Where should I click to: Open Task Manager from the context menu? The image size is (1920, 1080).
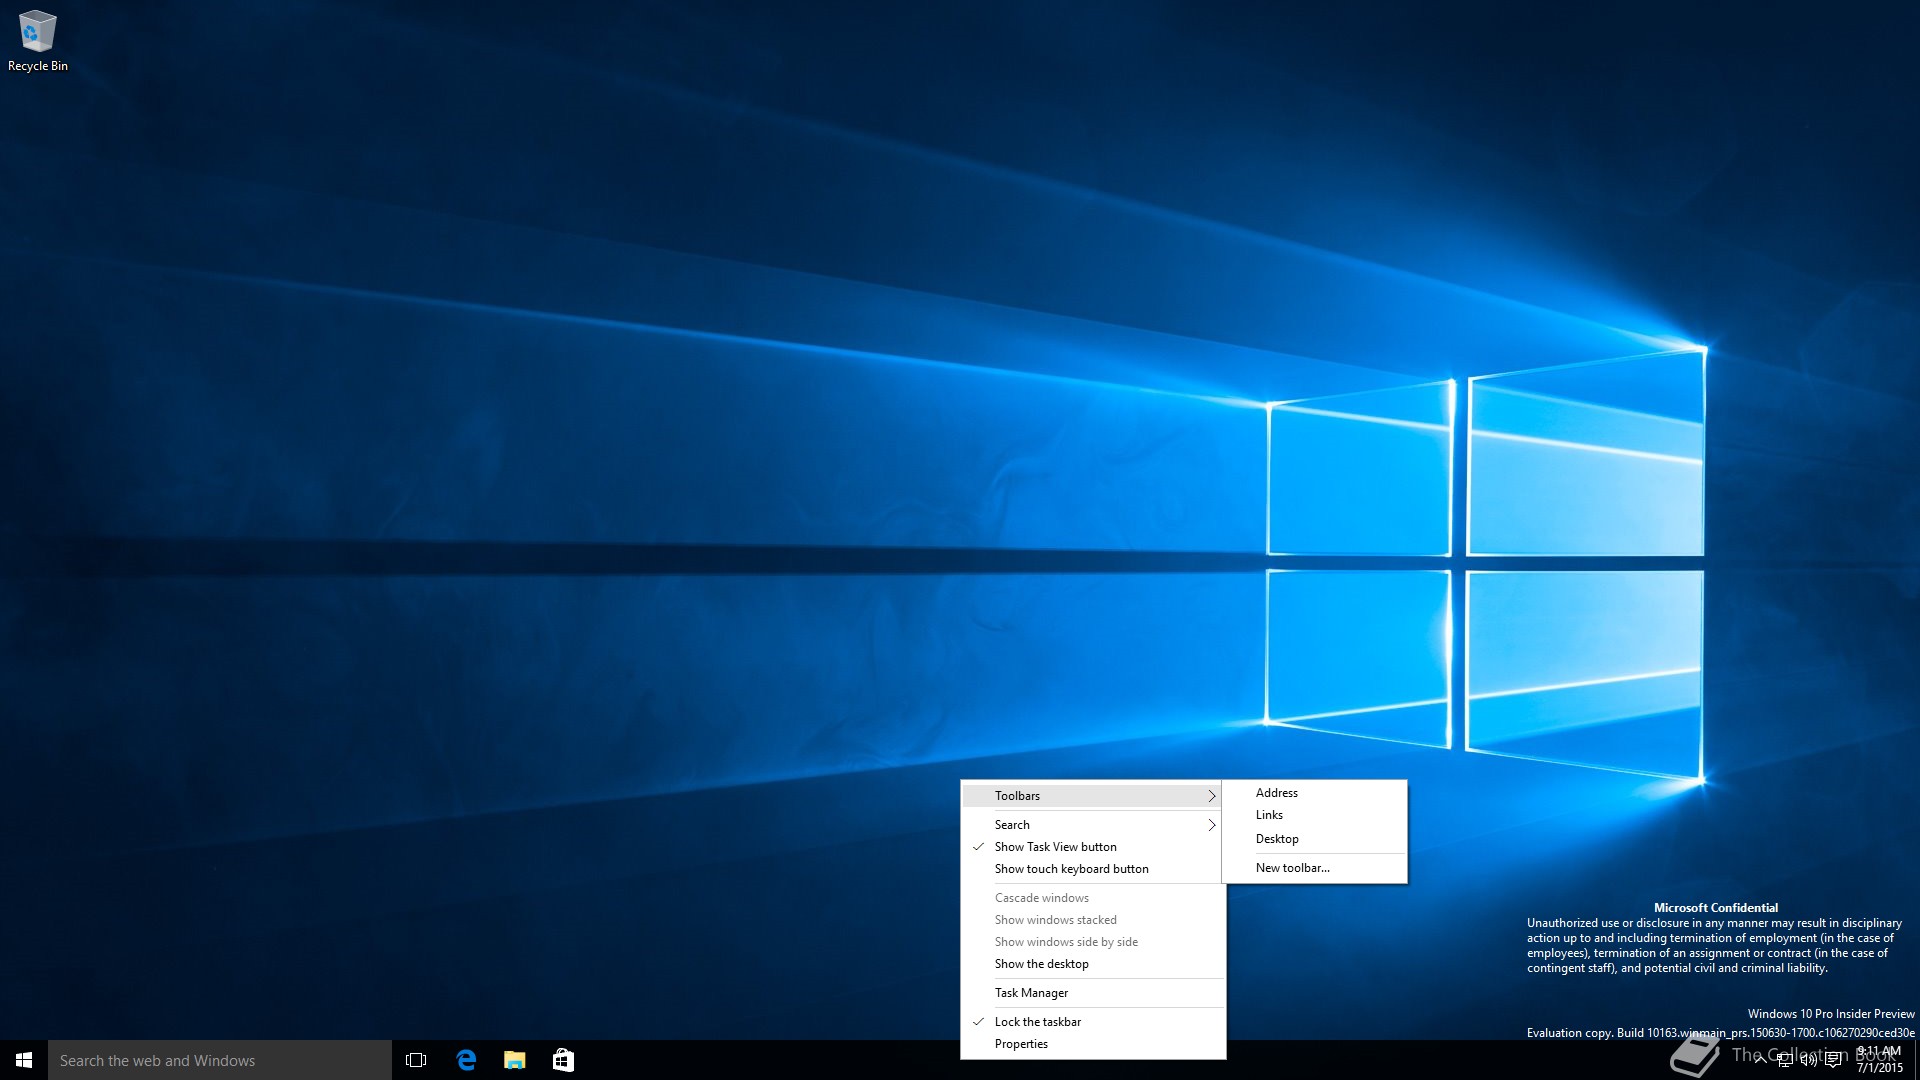pyautogui.click(x=1092, y=993)
